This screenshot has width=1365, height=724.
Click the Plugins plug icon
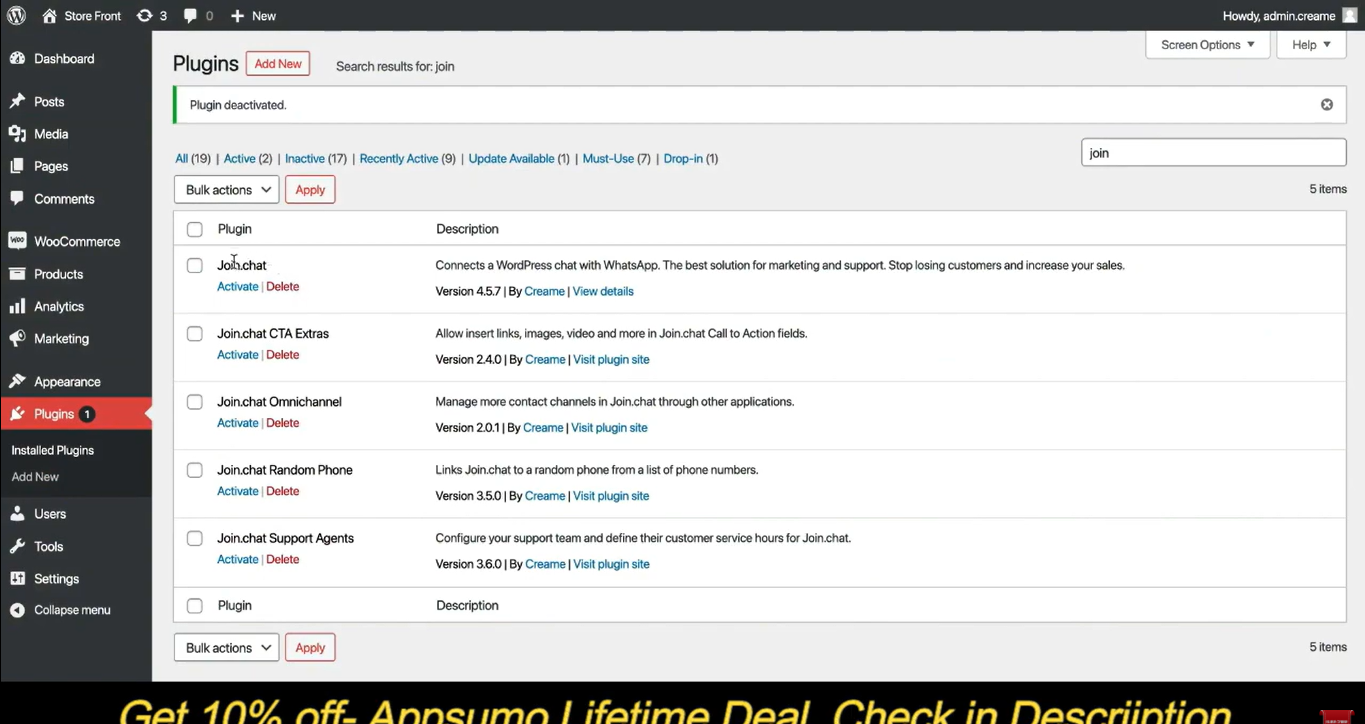click(x=17, y=414)
